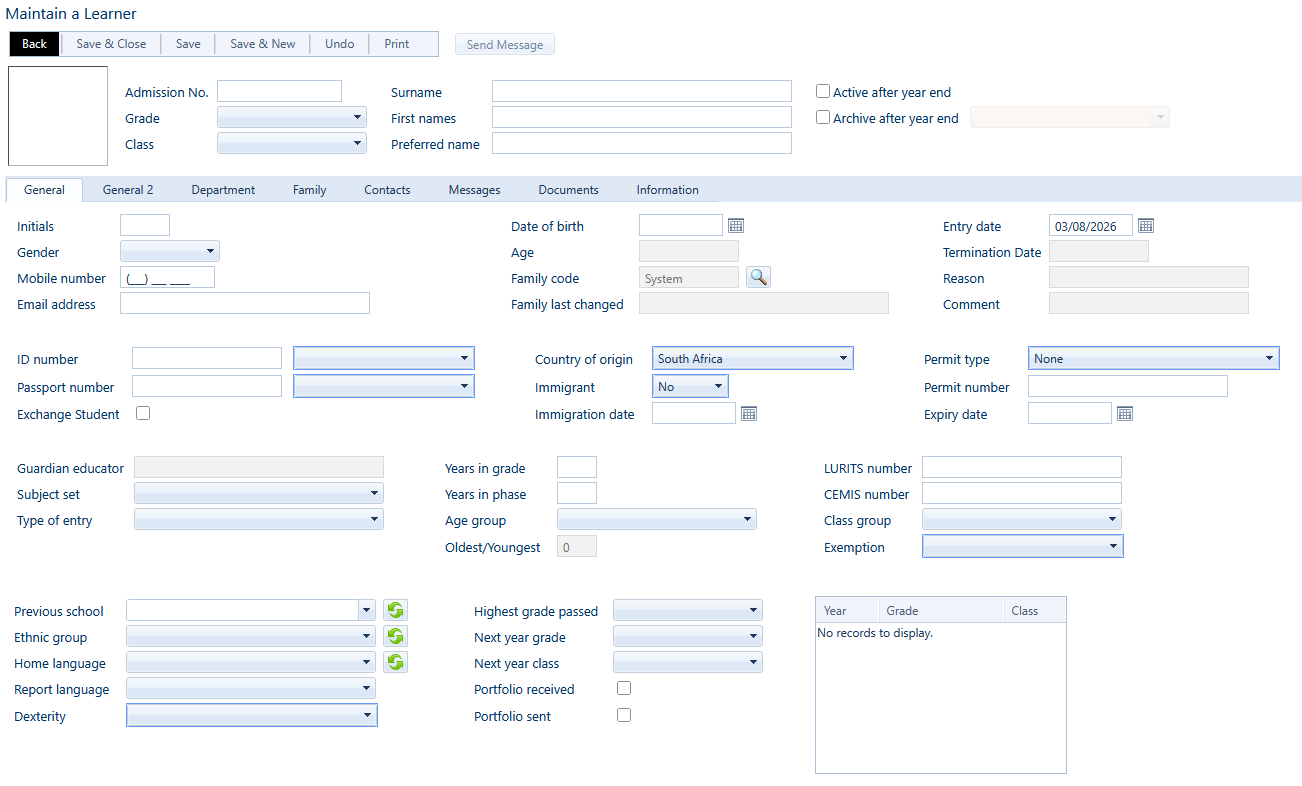Click the Mobile number field
The image size is (1302, 786).
(x=167, y=277)
